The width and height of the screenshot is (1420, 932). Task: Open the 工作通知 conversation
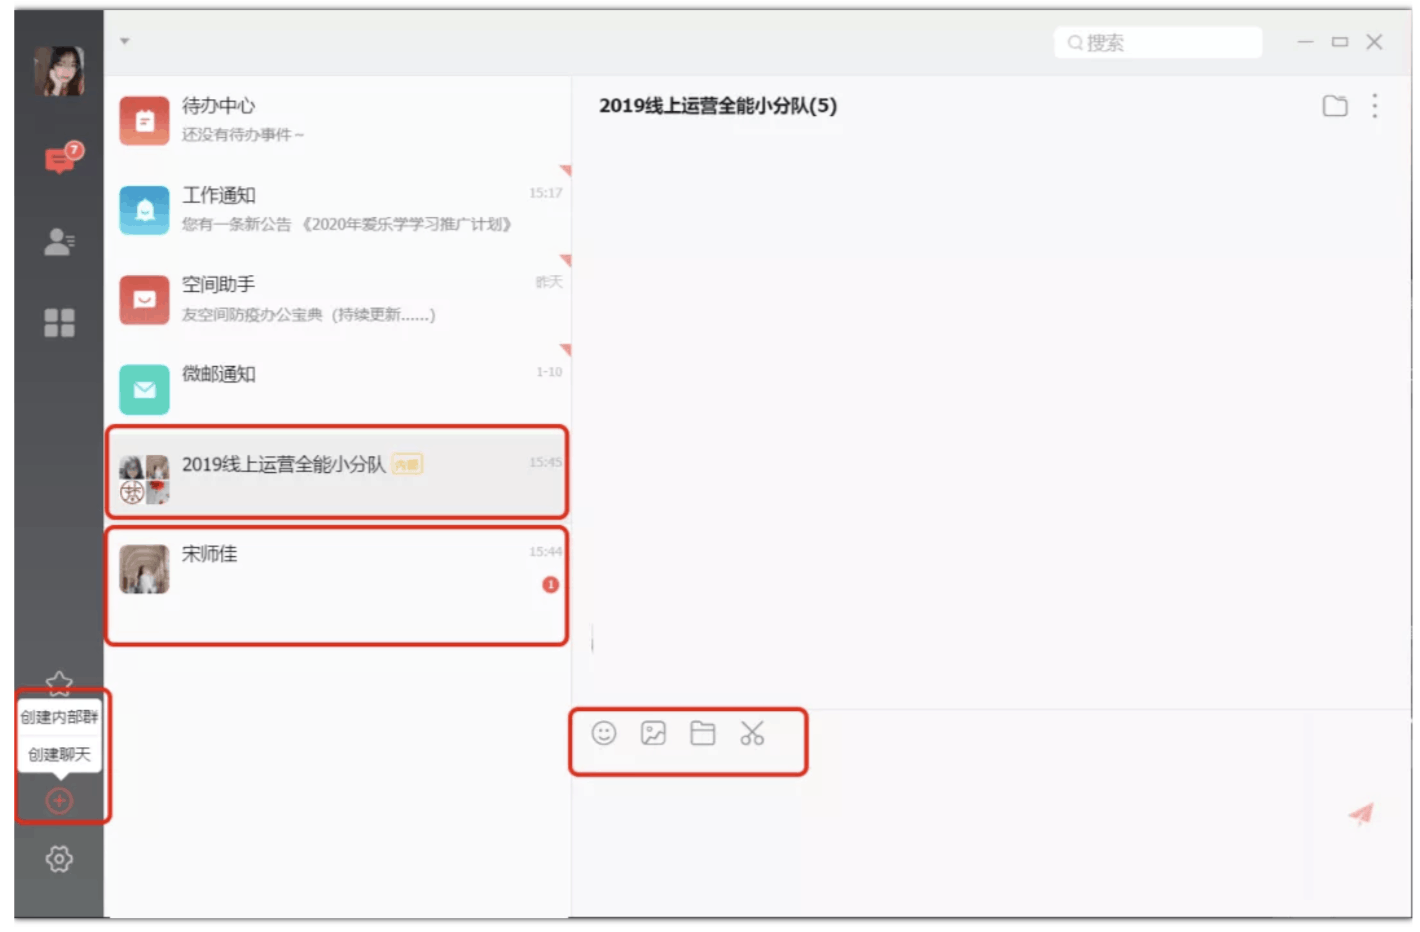[337, 209]
